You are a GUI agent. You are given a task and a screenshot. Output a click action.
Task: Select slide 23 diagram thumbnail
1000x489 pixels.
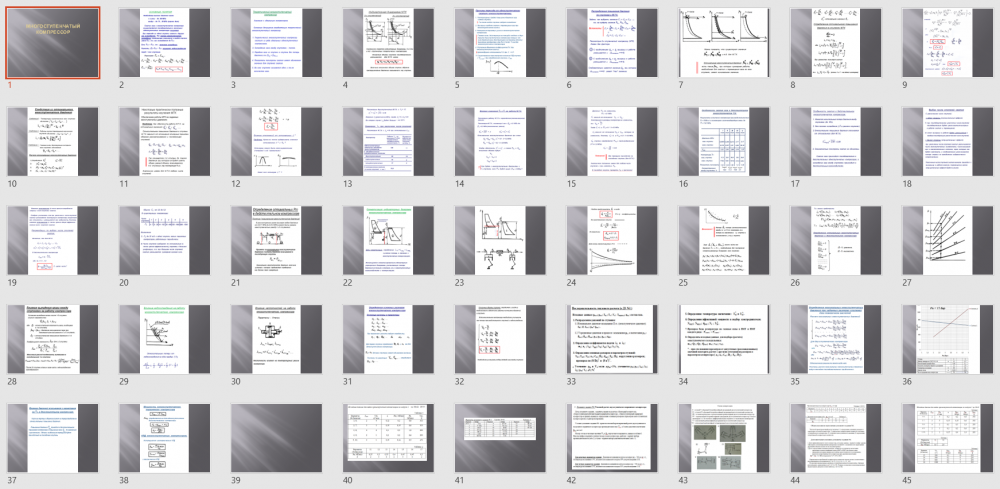(x=501, y=240)
